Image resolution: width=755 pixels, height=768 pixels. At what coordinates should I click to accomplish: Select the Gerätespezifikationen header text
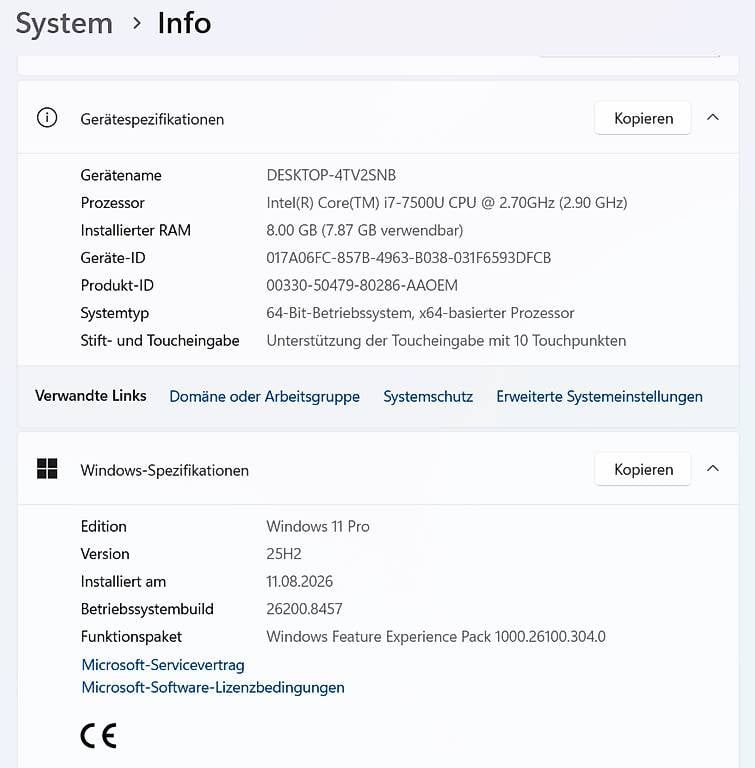pos(152,120)
